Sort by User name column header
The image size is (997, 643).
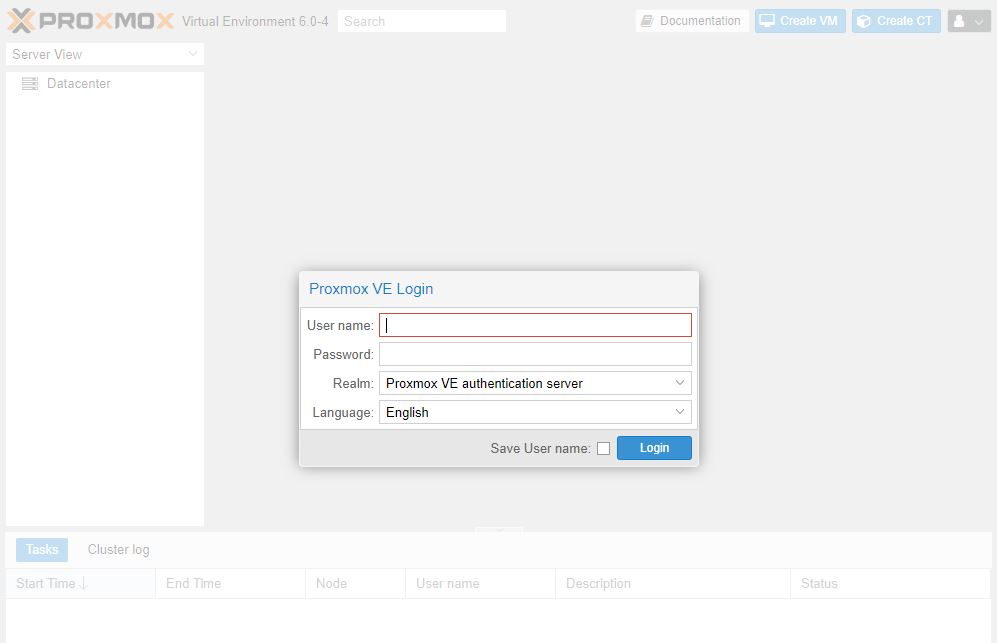(480, 583)
